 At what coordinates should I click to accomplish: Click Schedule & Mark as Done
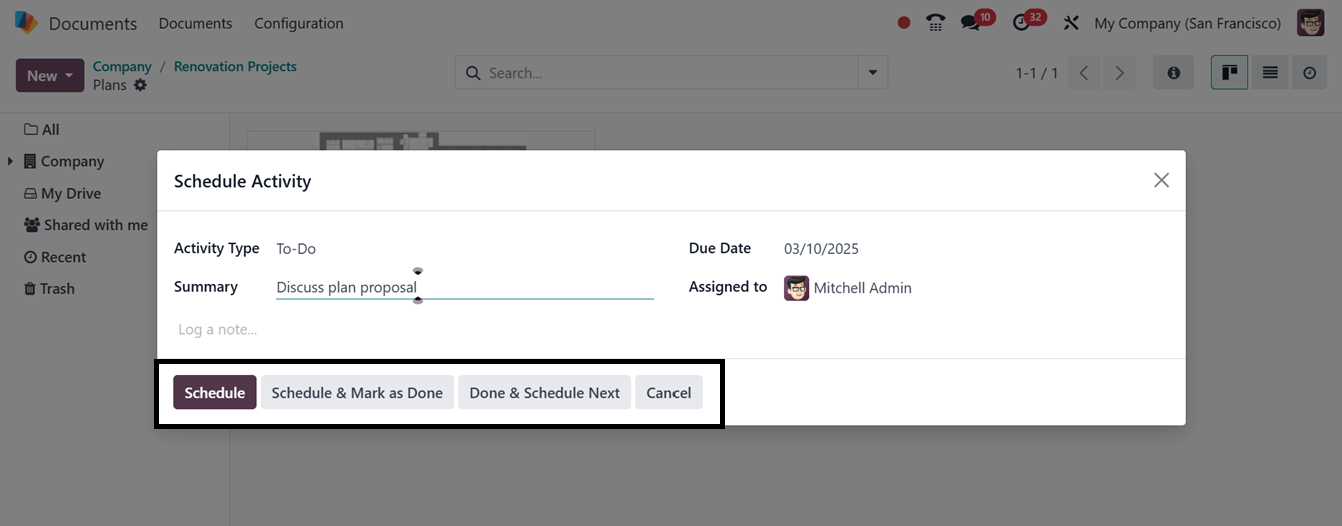coord(357,393)
